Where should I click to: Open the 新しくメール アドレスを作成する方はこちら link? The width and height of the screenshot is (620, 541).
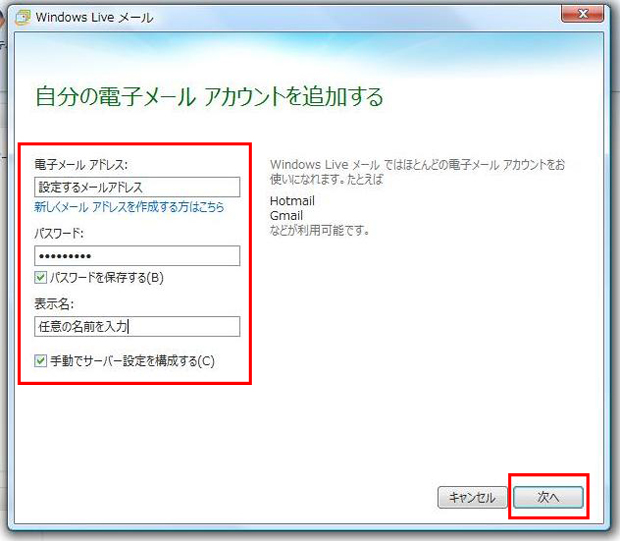[x=129, y=207]
